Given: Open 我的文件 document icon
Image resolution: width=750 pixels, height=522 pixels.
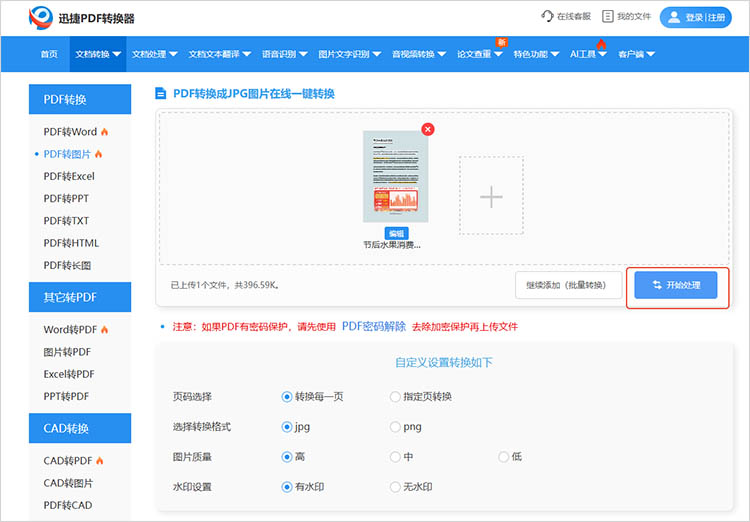Looking at the screenshot, I should point(607,17).
